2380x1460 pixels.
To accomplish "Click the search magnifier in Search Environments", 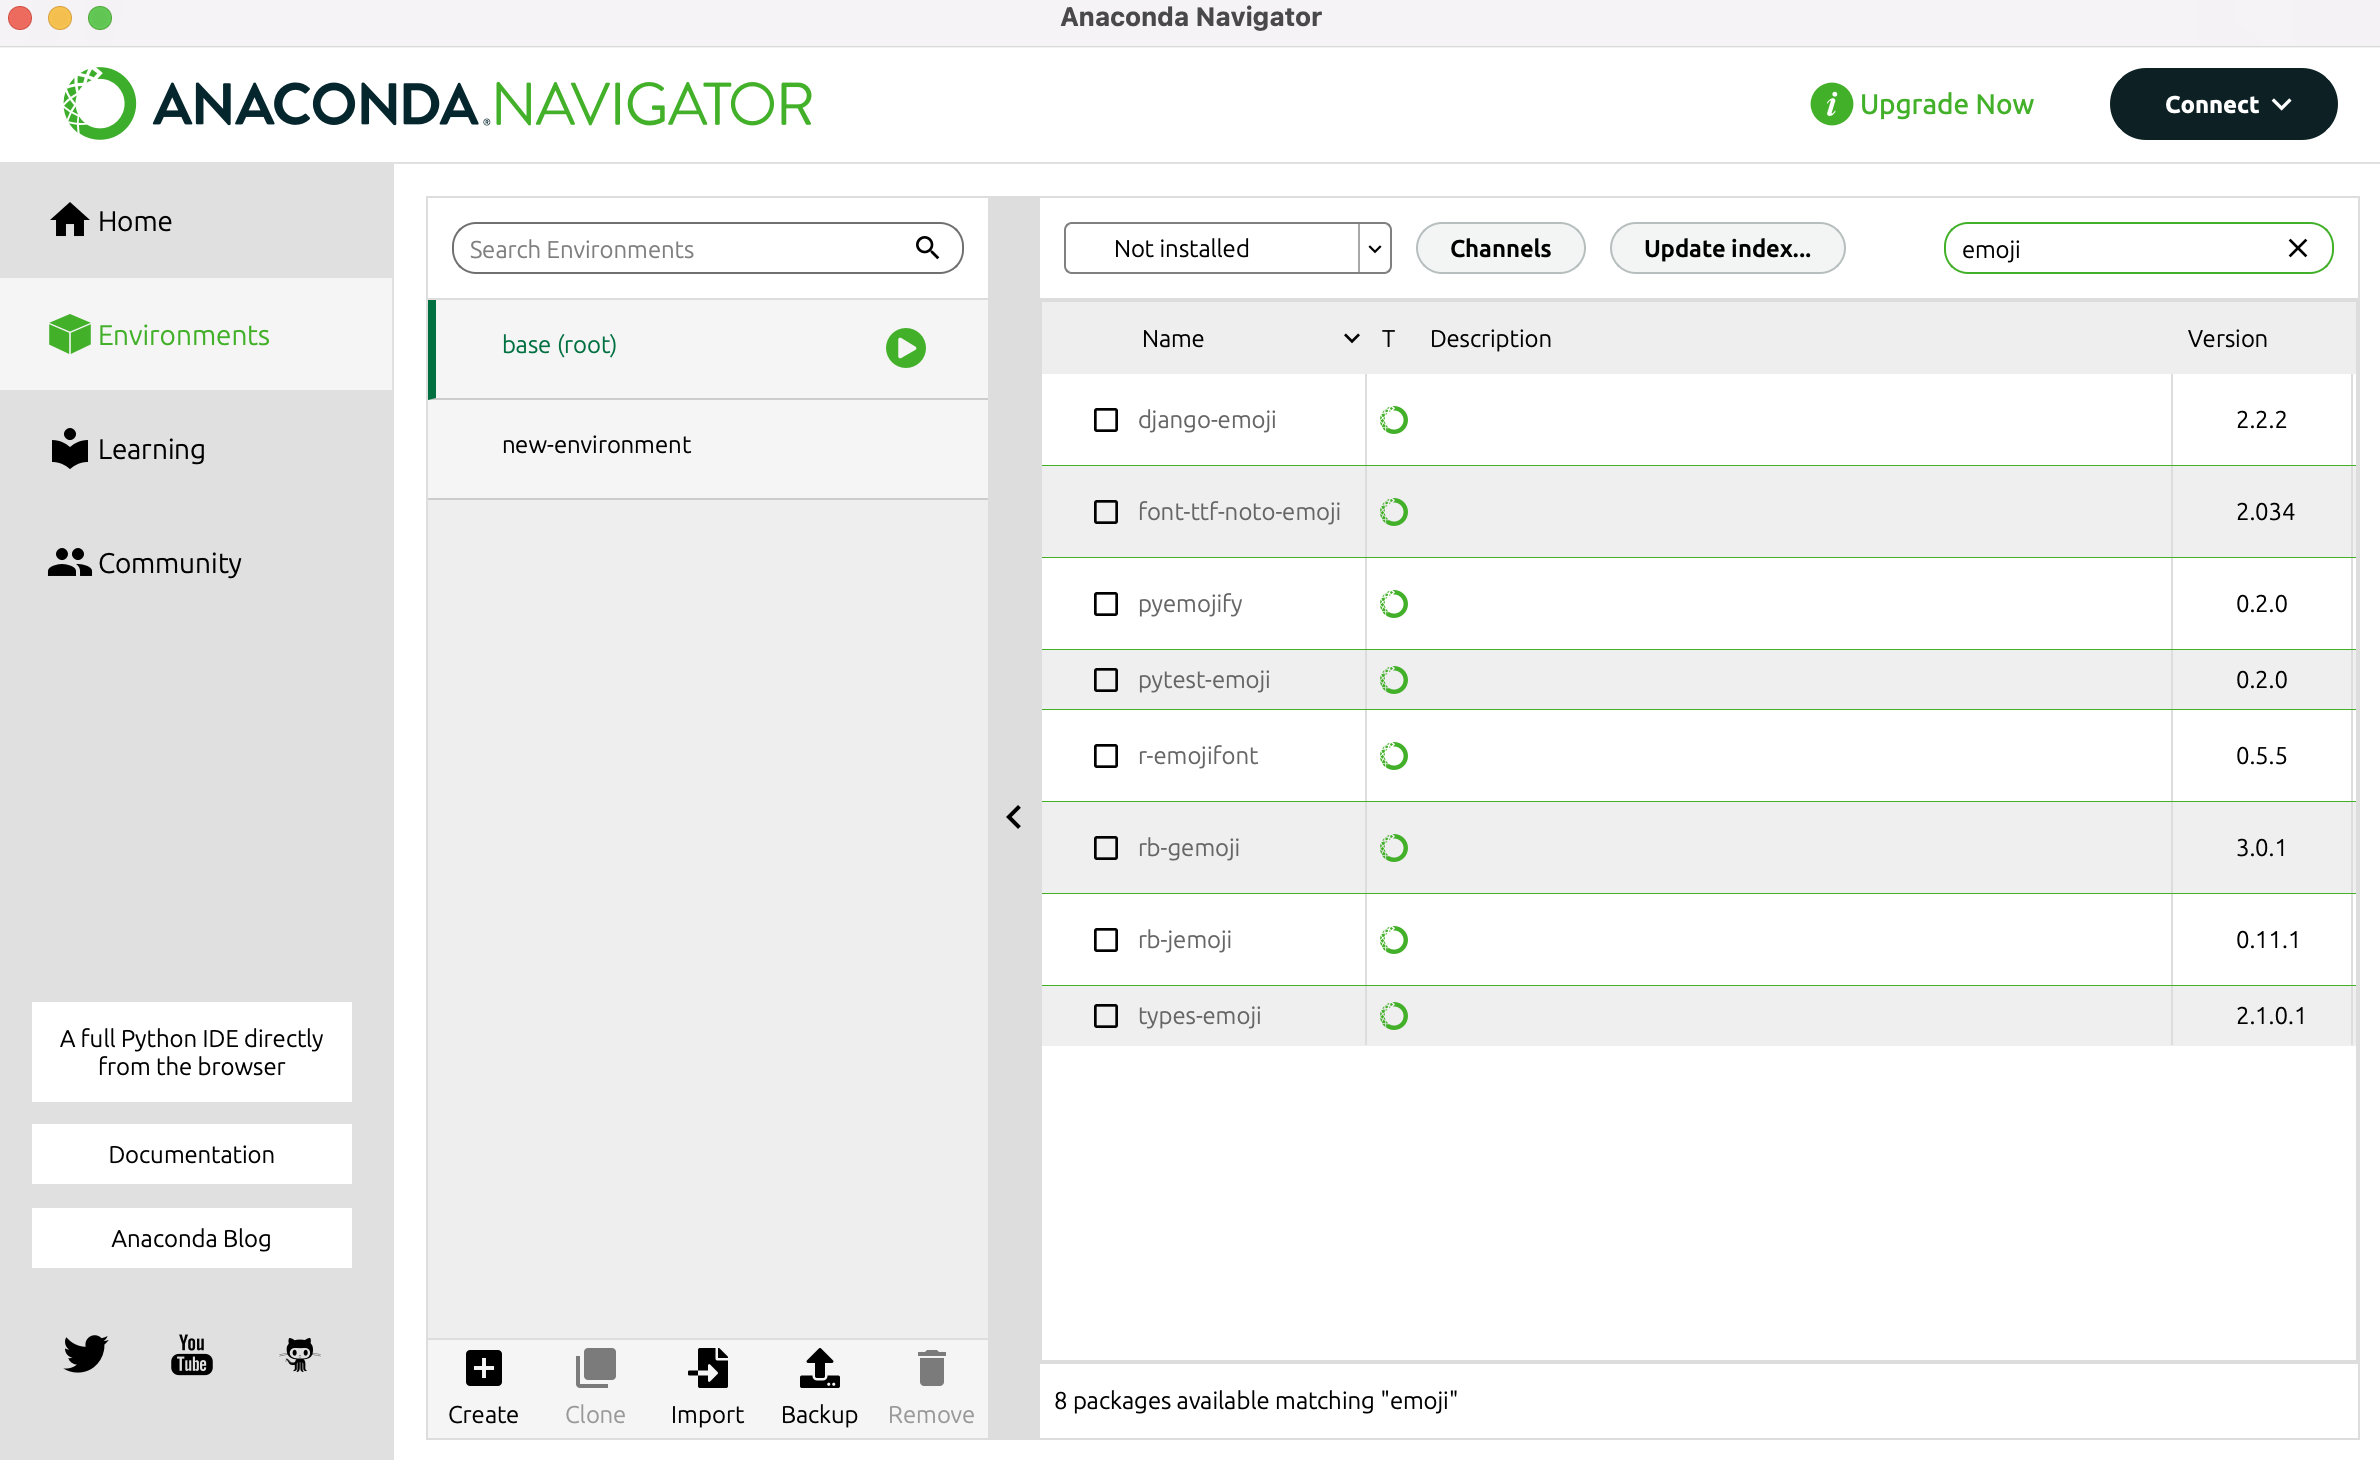I will click(x=928, y=248).
